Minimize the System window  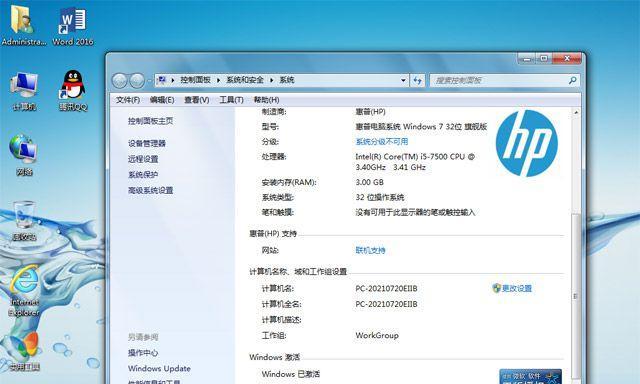click(527, 59)
